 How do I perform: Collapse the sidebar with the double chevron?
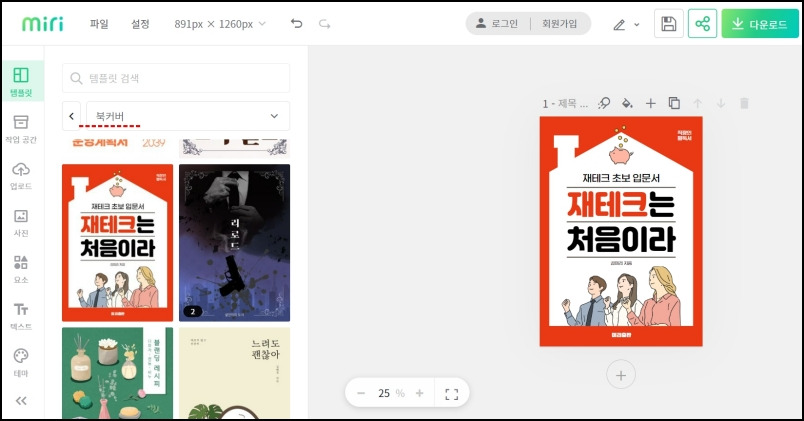click(x=21, y=400)
